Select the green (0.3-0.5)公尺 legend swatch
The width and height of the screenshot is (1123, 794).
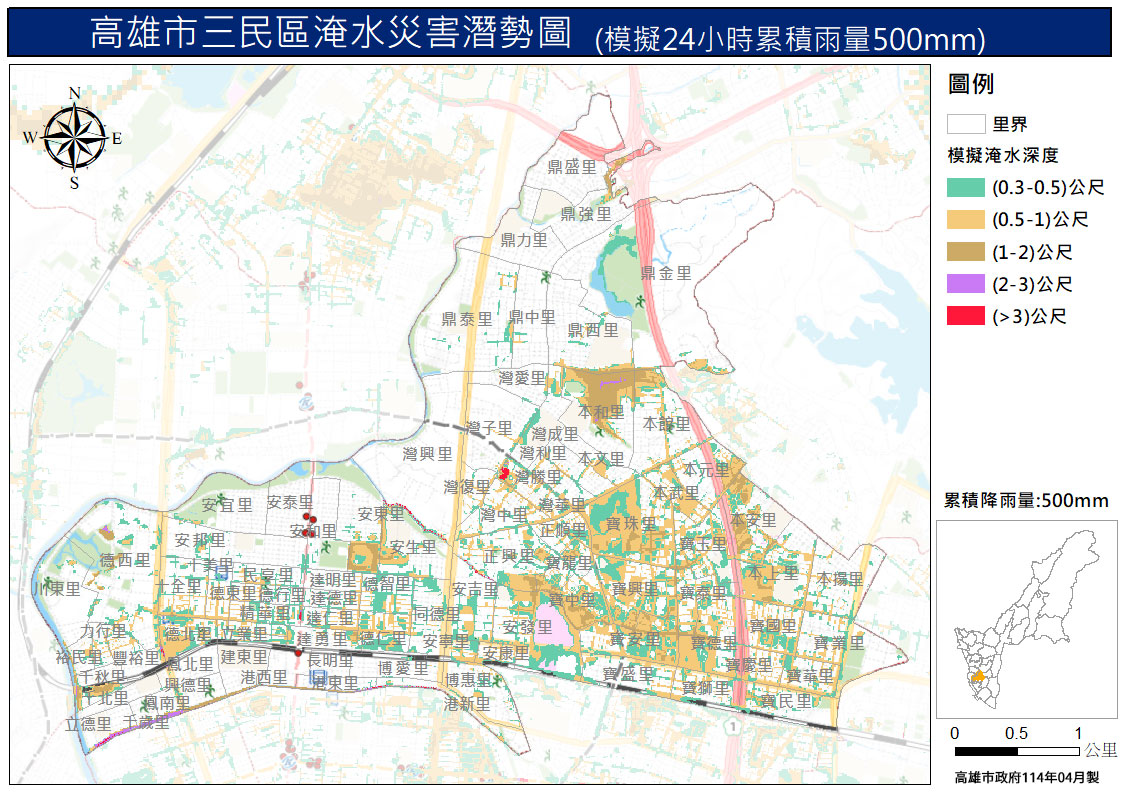coord(966,187)
